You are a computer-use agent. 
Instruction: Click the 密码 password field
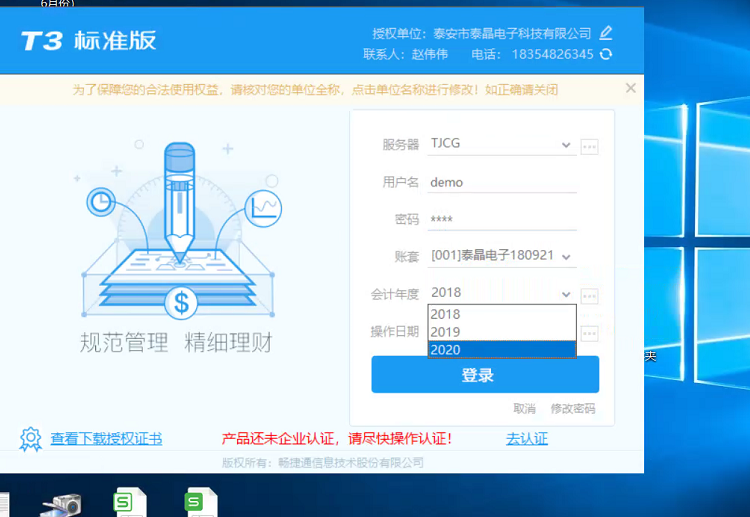502,220
